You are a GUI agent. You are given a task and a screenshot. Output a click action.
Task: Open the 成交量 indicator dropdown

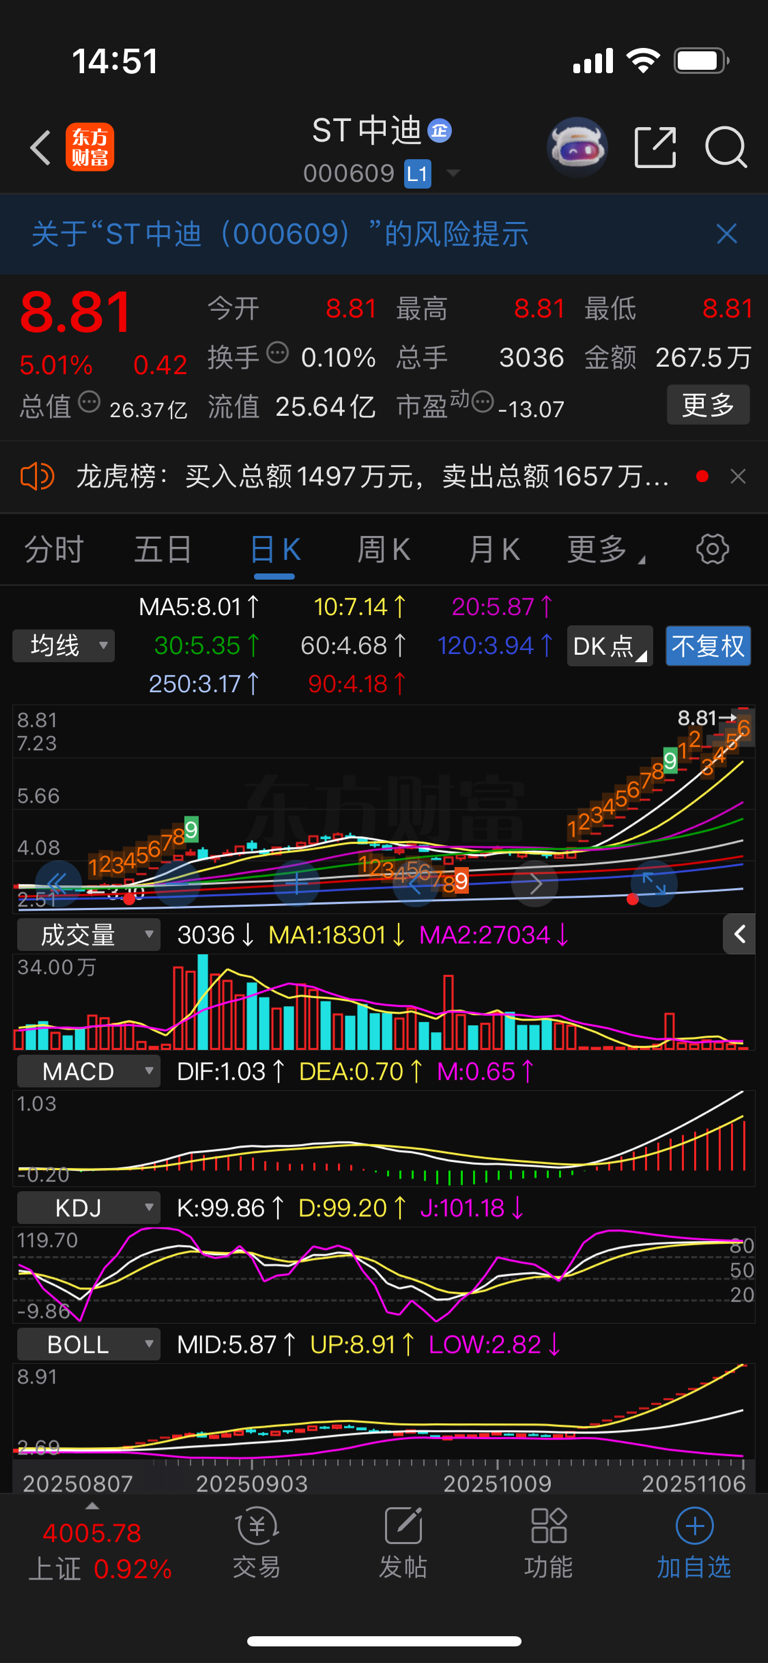pyautogui.click(x=89, y=935)
